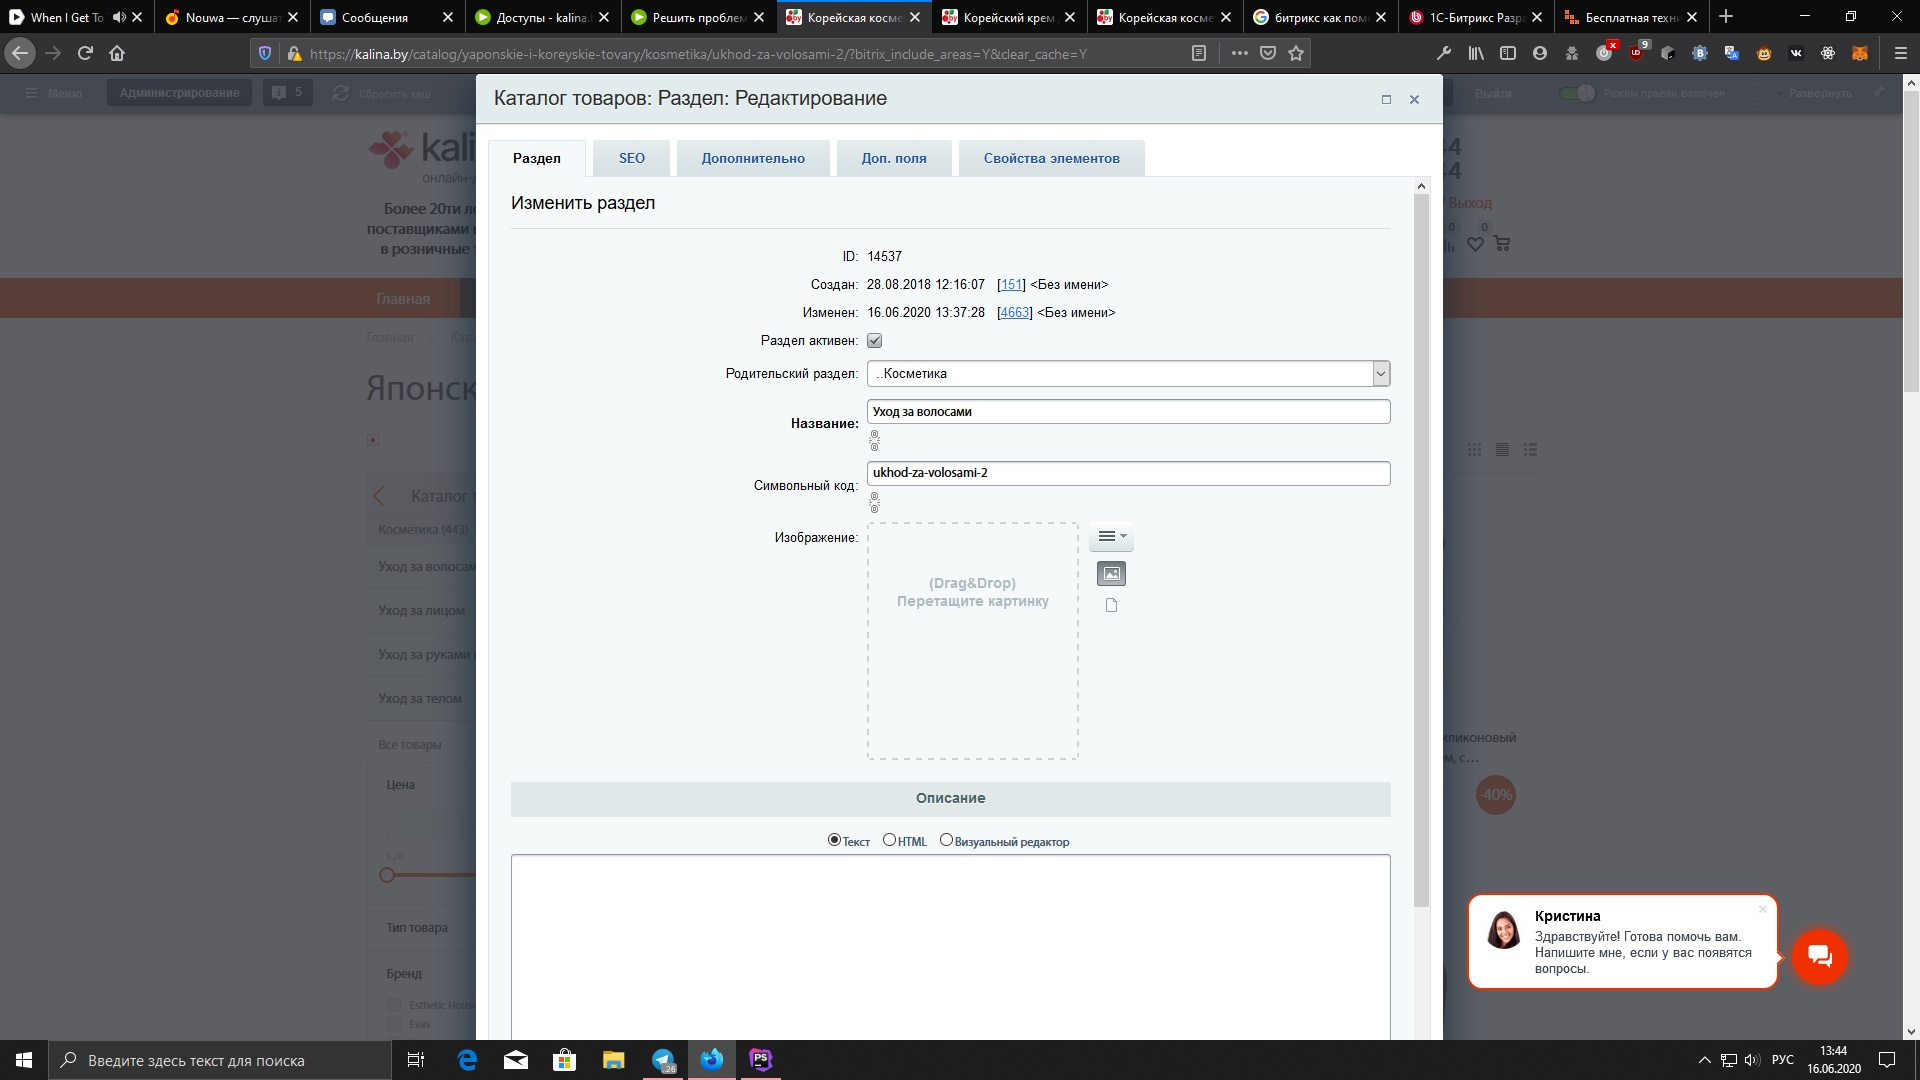
Task: Select the HTML description mode radio
Action: (x=889, y=840)
